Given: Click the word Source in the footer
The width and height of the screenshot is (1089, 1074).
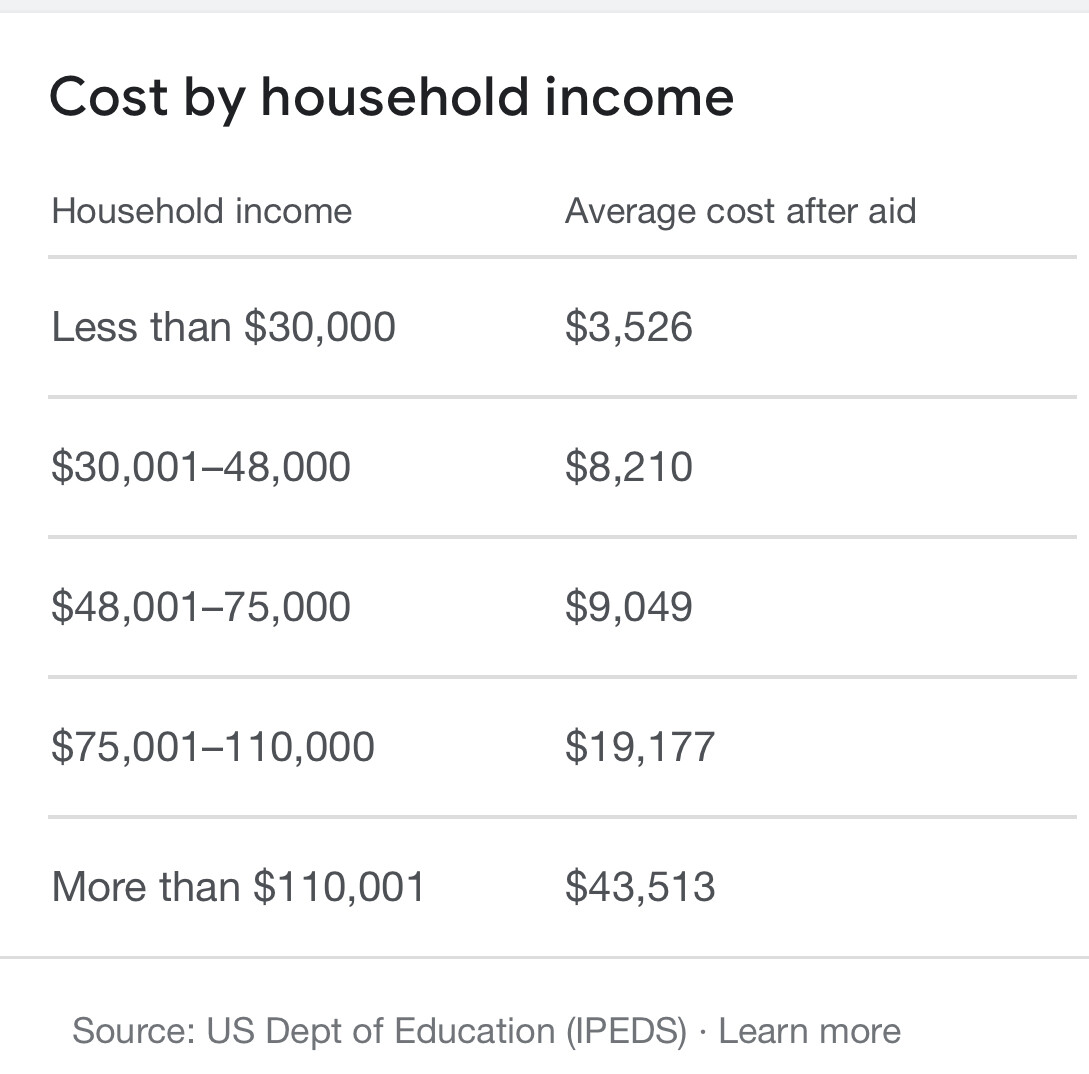Looking at the screenshot, I should [x=134, y=1031].
